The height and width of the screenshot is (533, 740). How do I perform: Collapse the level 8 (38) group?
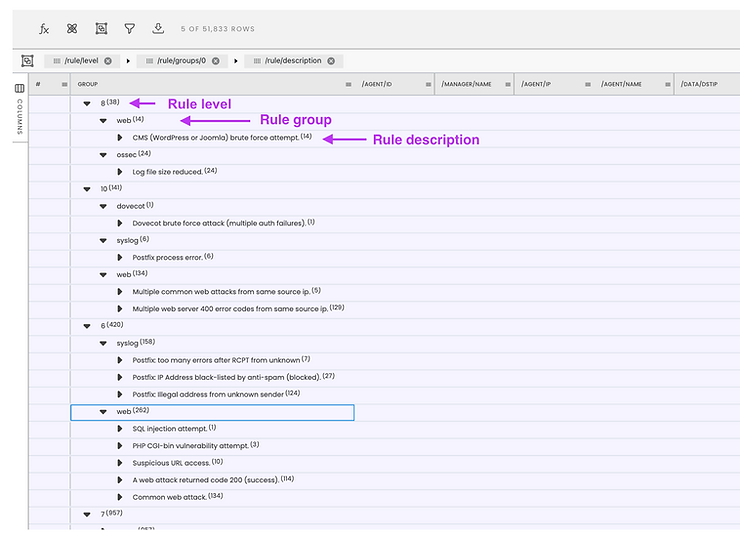click(x=87, y=103)
